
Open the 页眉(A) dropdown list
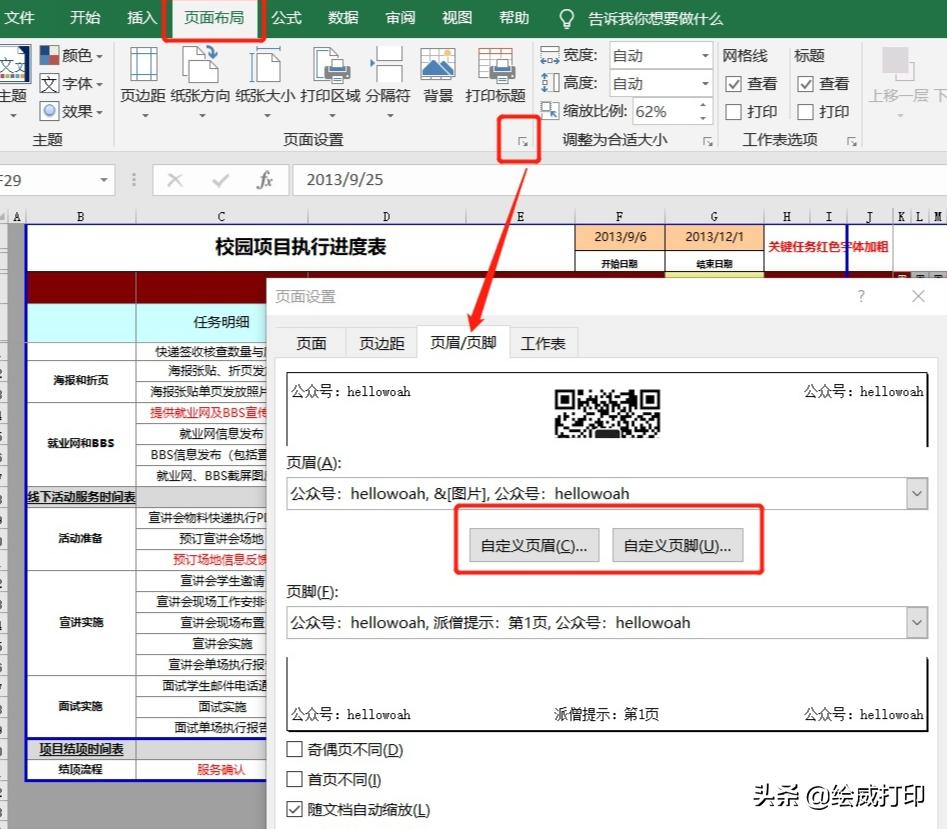[x=917, y=493]
